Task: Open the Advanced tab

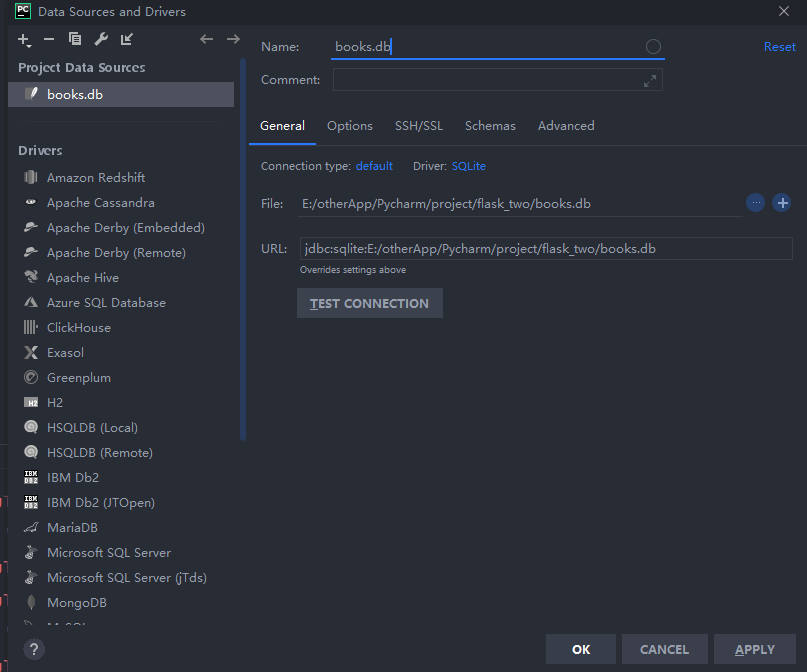Action: click(x=566, y=126)
